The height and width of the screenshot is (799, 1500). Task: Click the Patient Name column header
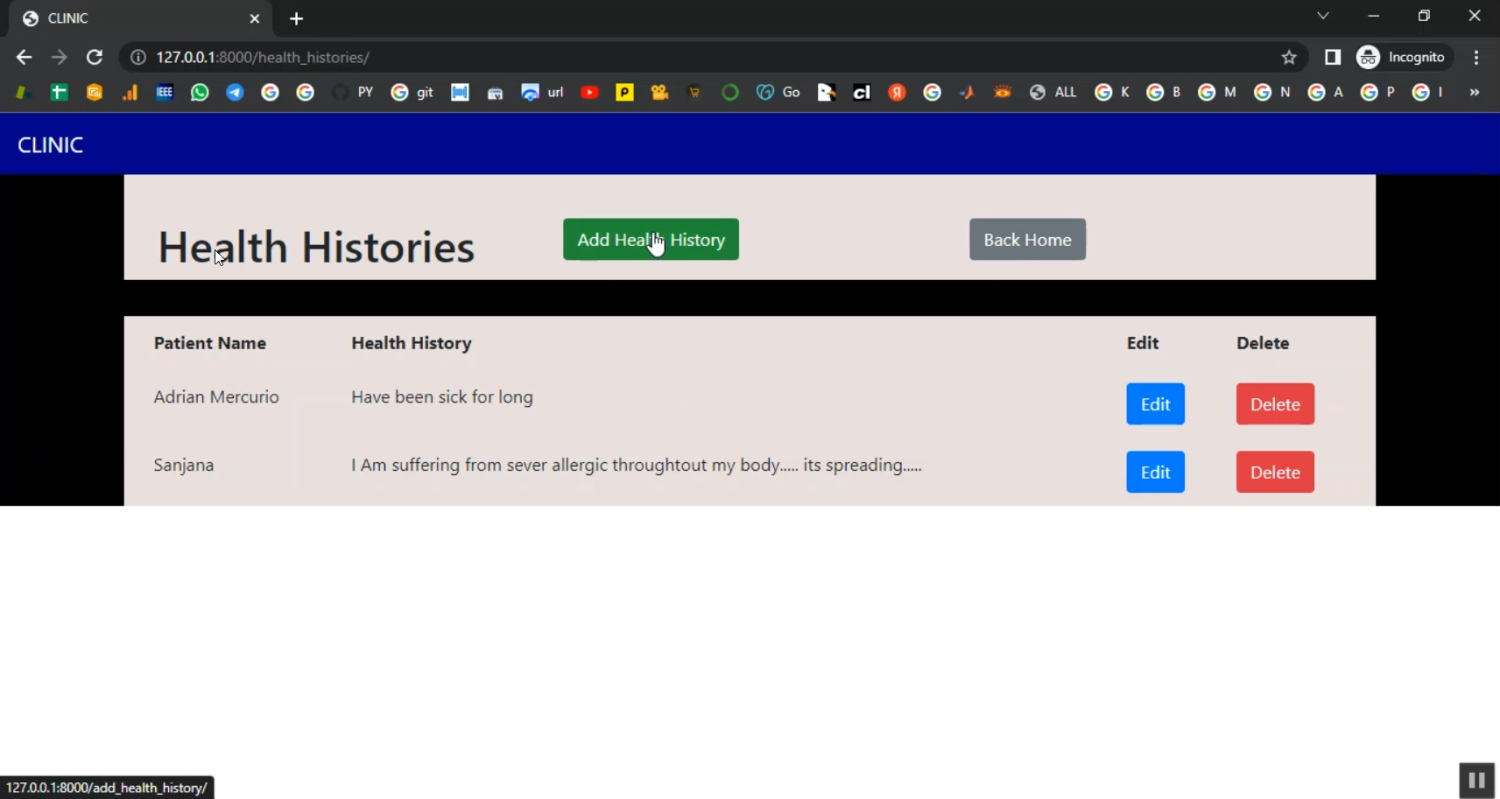click(x=210, y=343)
